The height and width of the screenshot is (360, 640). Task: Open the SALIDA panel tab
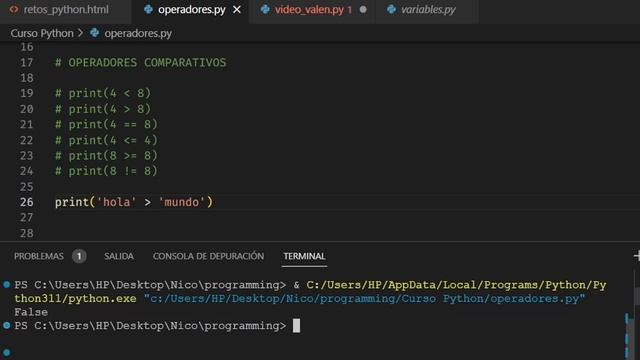tap(119, 256)
